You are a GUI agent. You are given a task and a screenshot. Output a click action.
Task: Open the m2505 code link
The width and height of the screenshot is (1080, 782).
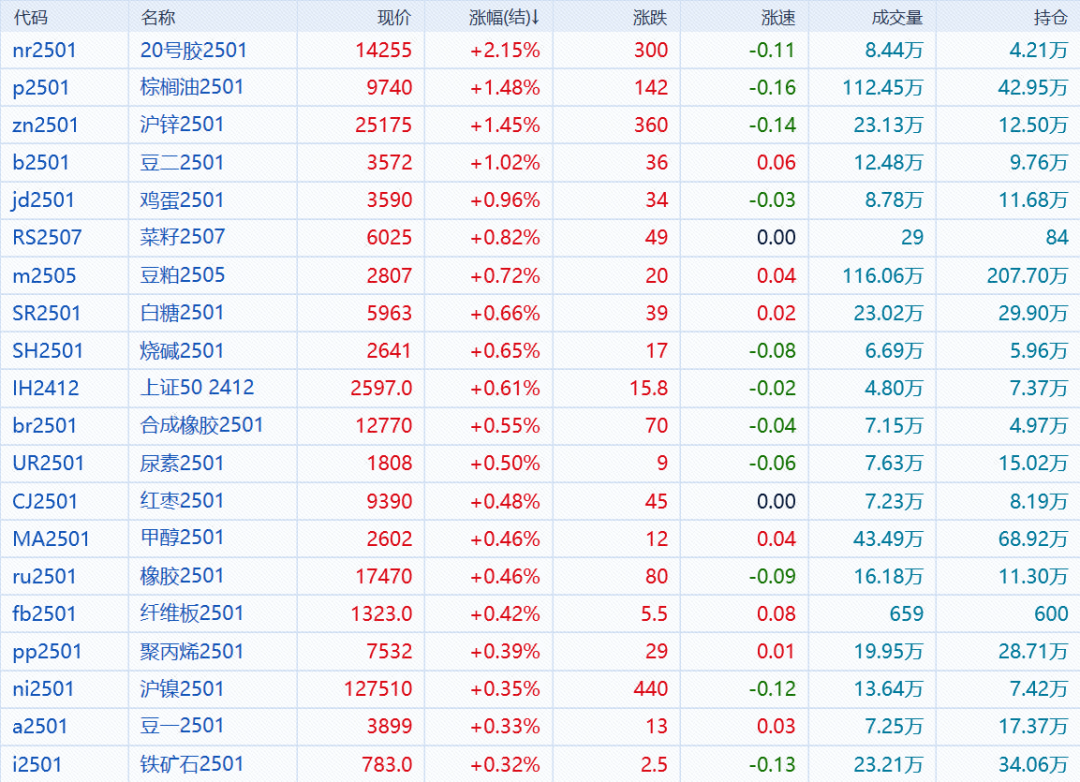tap(44, 276)
